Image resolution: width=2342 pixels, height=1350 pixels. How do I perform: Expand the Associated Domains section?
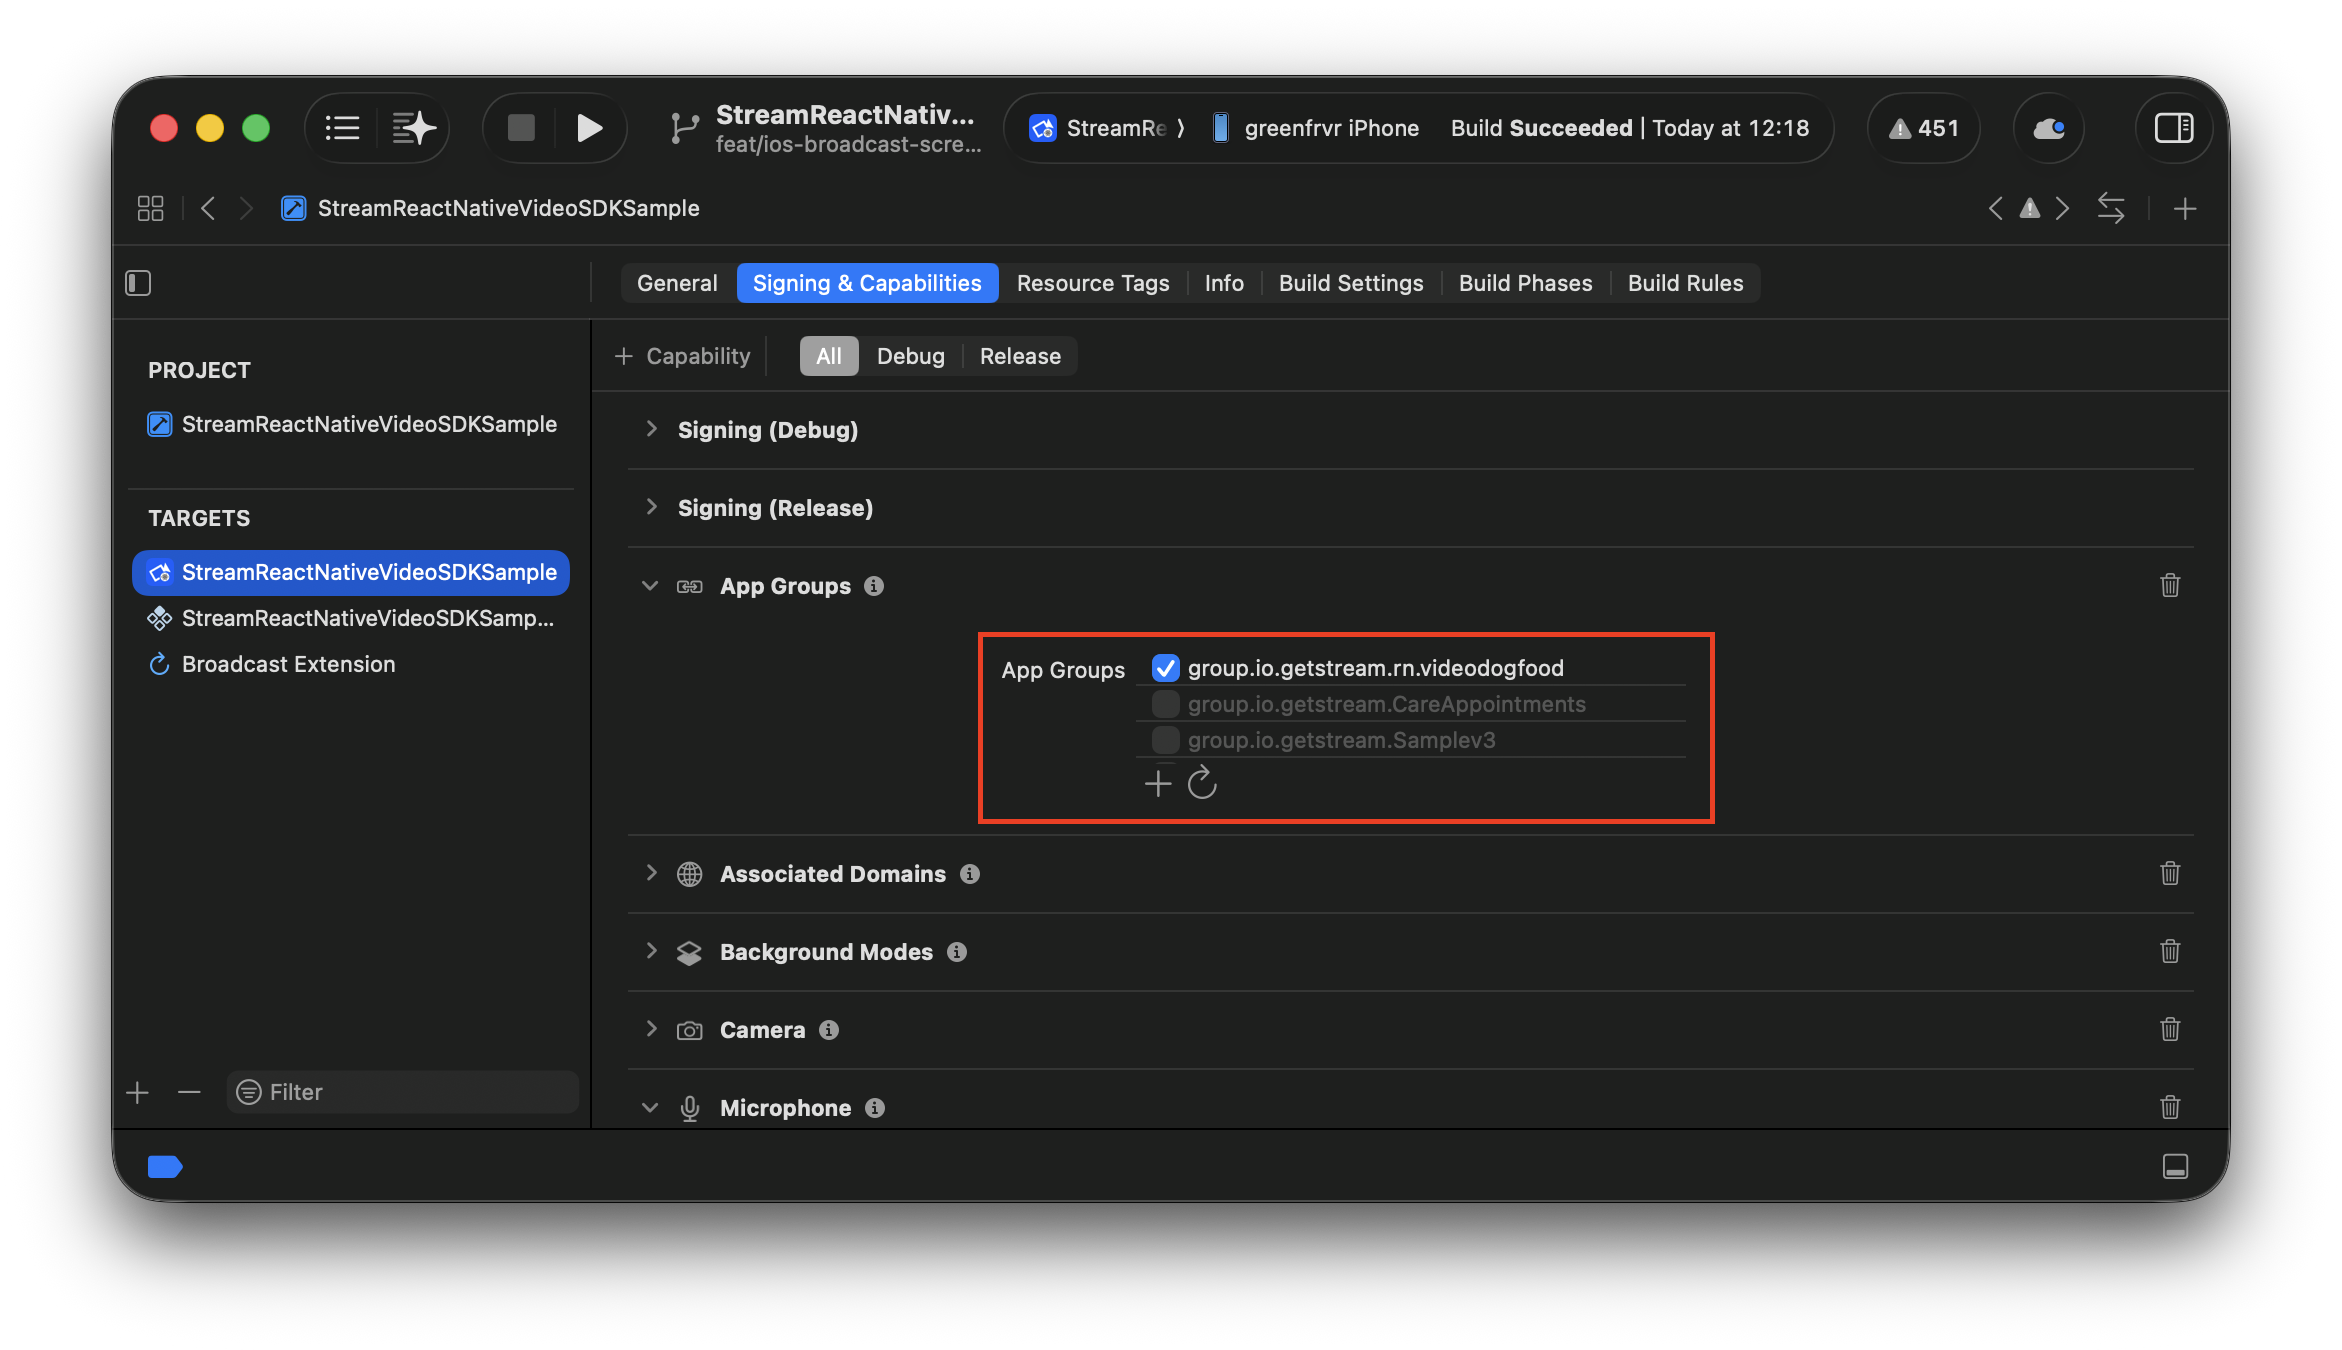(651, 873)
